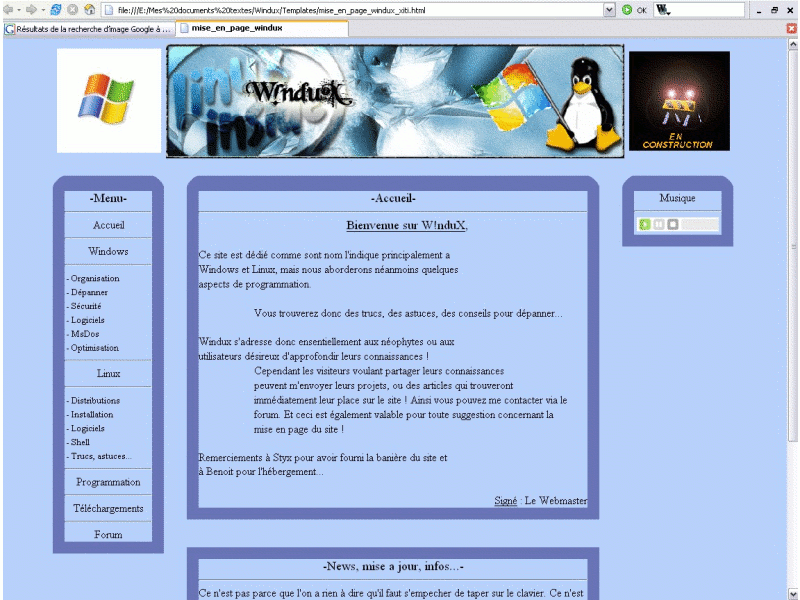Click the Stop loading icon
The width and height of the screenshot is (800, 600).
tap(73, 9)
